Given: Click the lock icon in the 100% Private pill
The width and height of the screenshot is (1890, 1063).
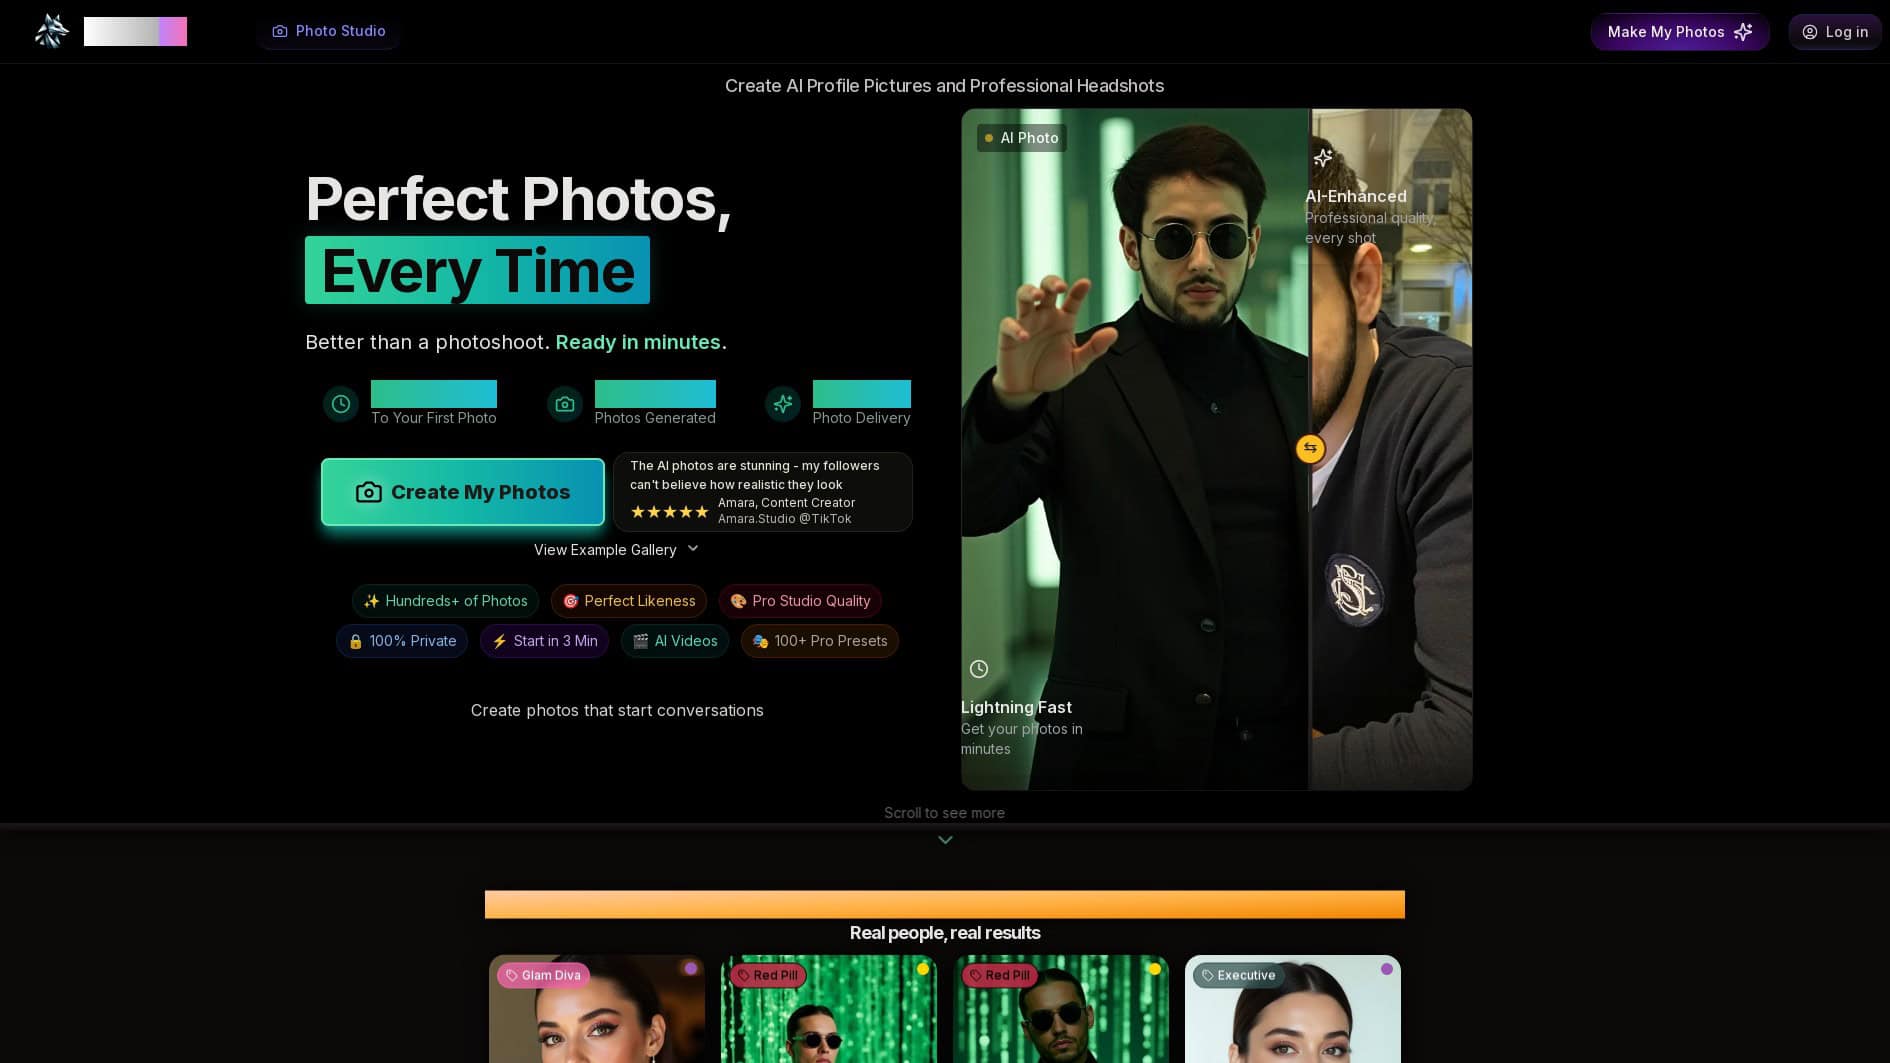Looking at the screenshot, I should [357, 641].
